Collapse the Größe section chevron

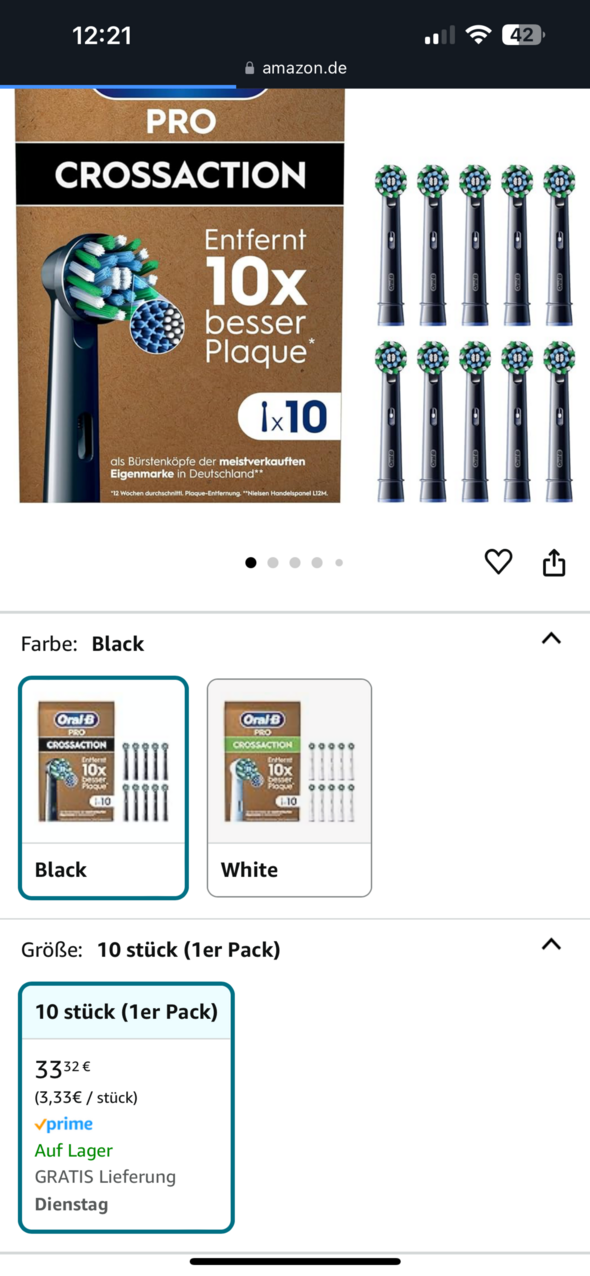(551, 944)
